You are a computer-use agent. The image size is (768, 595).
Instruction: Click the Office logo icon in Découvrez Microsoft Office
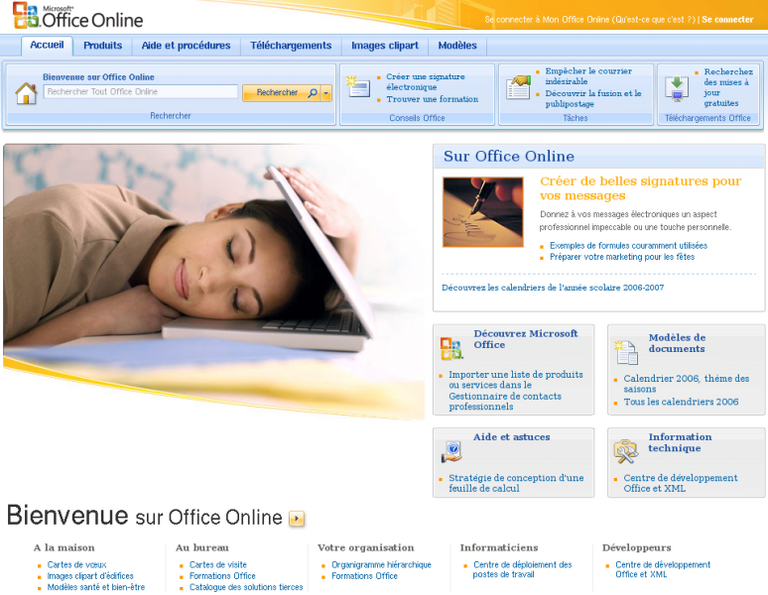(451, 348)
